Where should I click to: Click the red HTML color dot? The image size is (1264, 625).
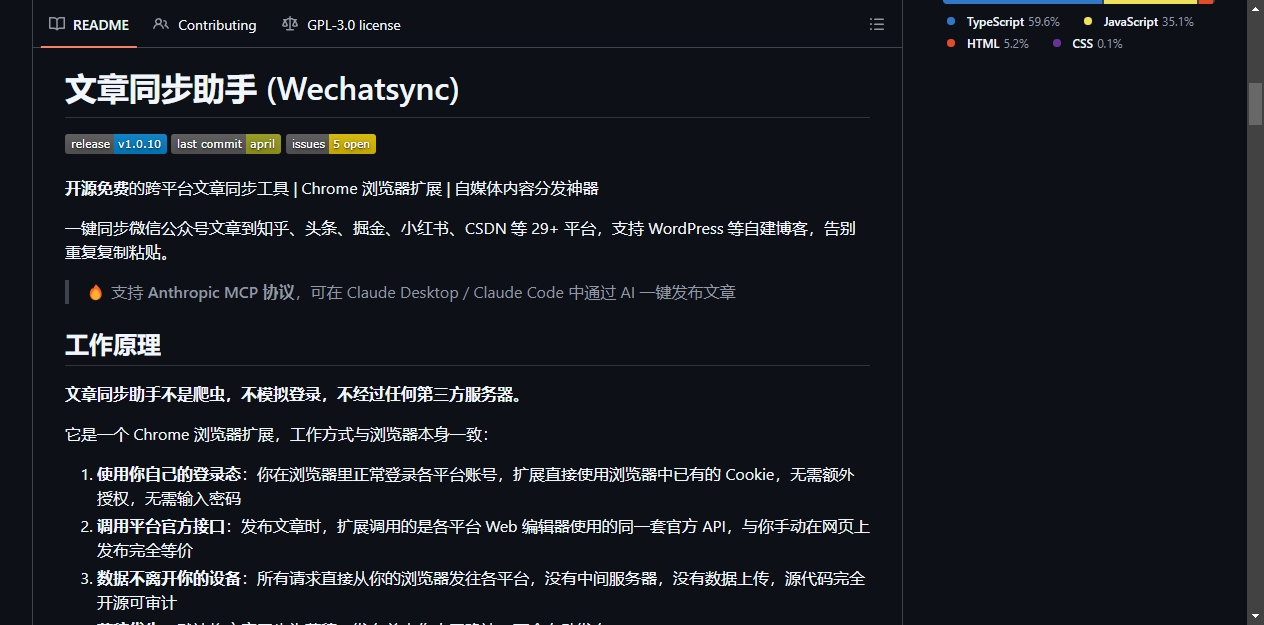951,43
